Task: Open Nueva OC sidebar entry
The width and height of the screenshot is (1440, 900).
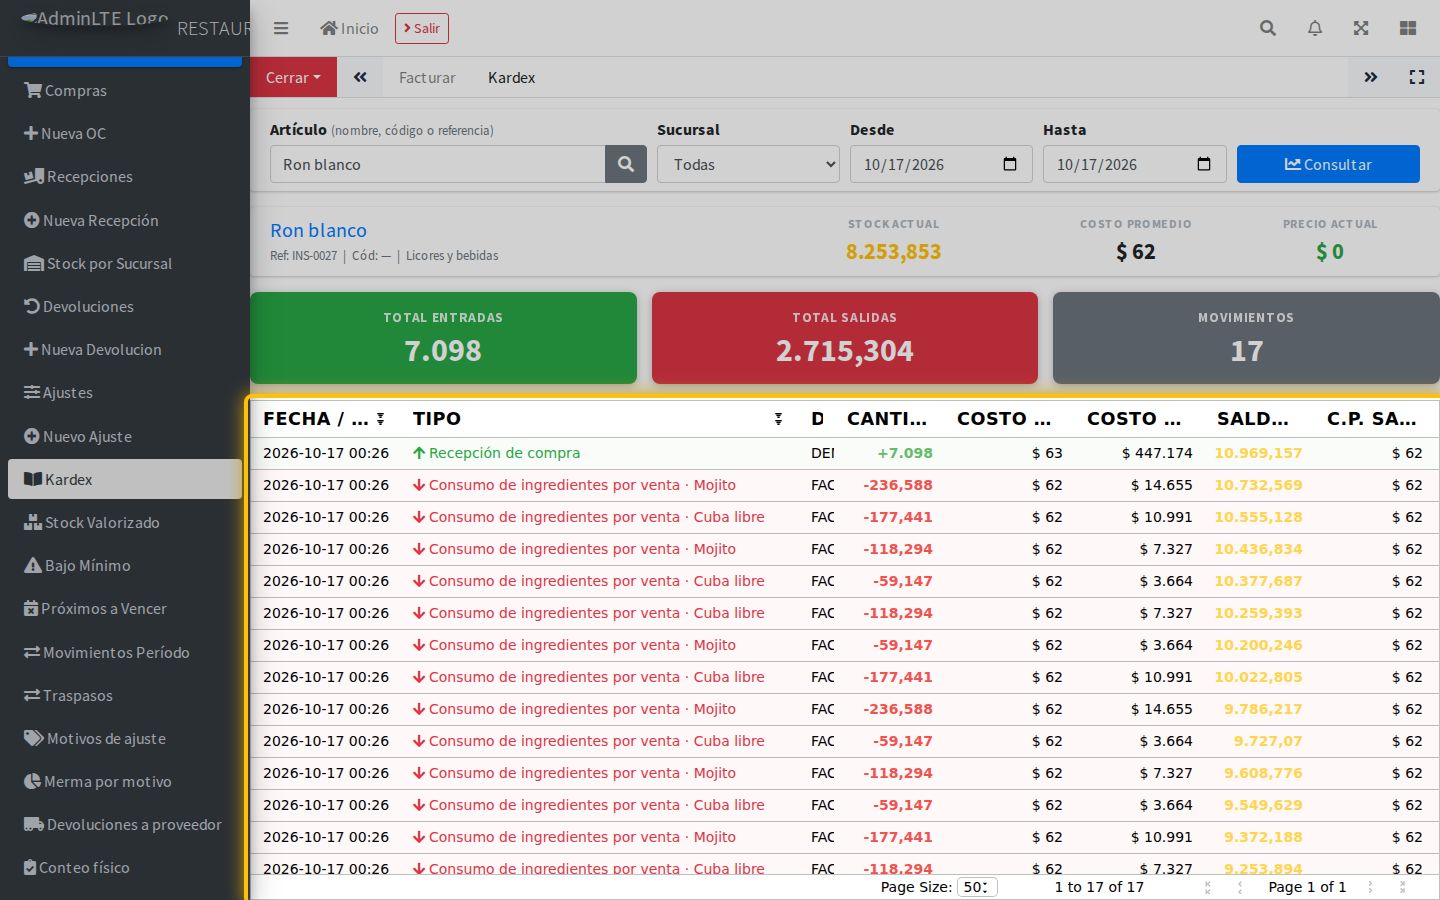Action: [x=125, y=133]
